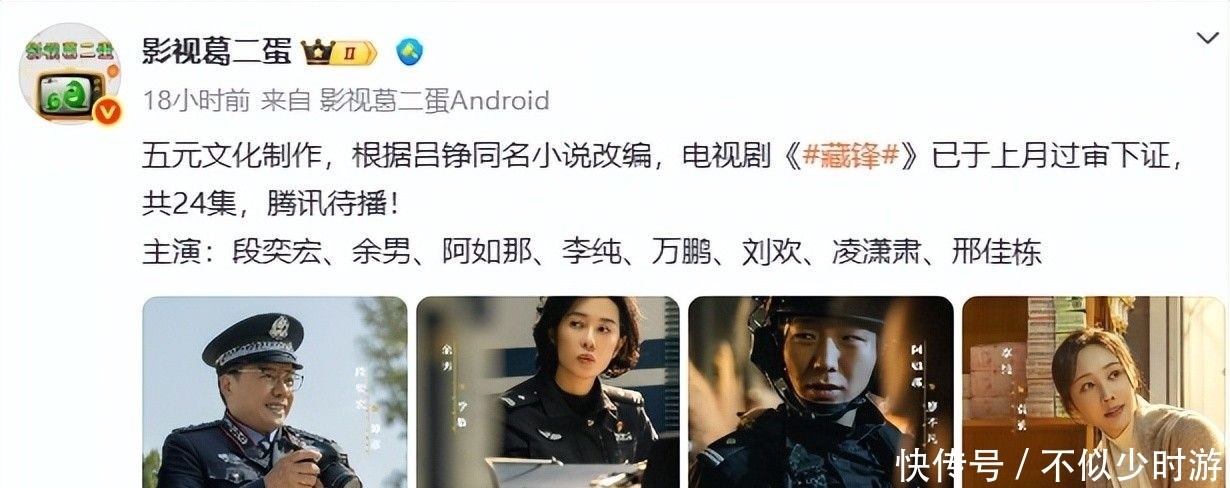
Task: Click the 主演 label in the post
Action: click(172, 253)
